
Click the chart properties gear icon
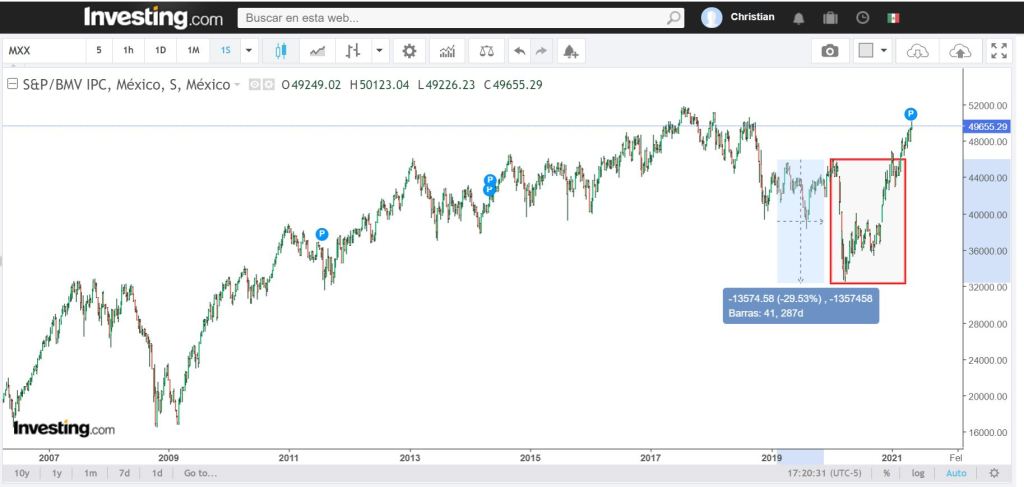coord(409,50)
